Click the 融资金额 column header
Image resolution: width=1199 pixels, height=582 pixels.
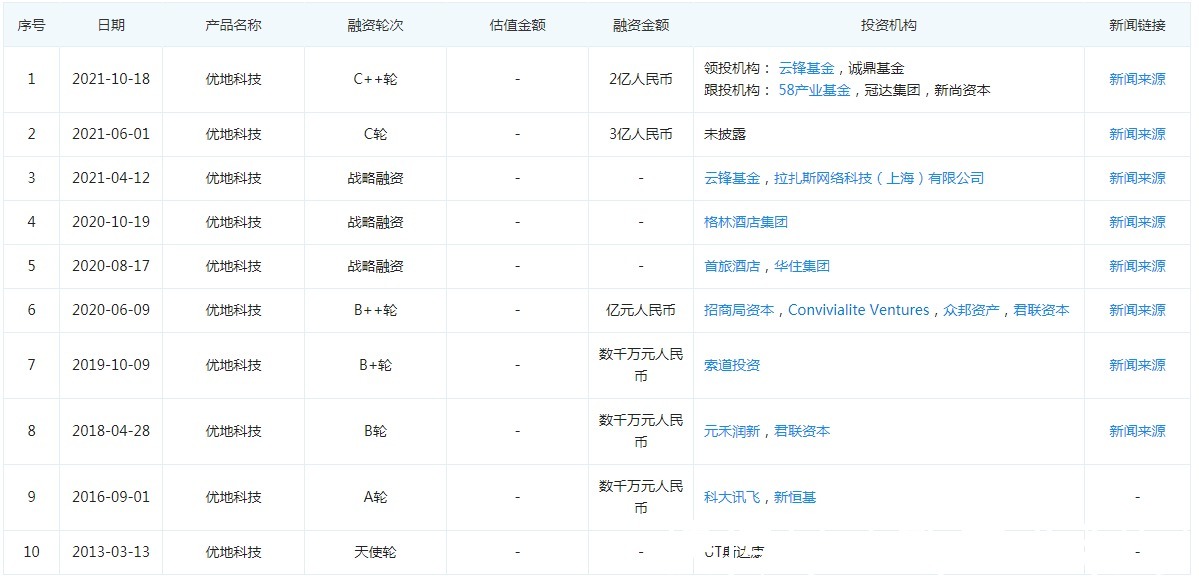click(641, 24)
